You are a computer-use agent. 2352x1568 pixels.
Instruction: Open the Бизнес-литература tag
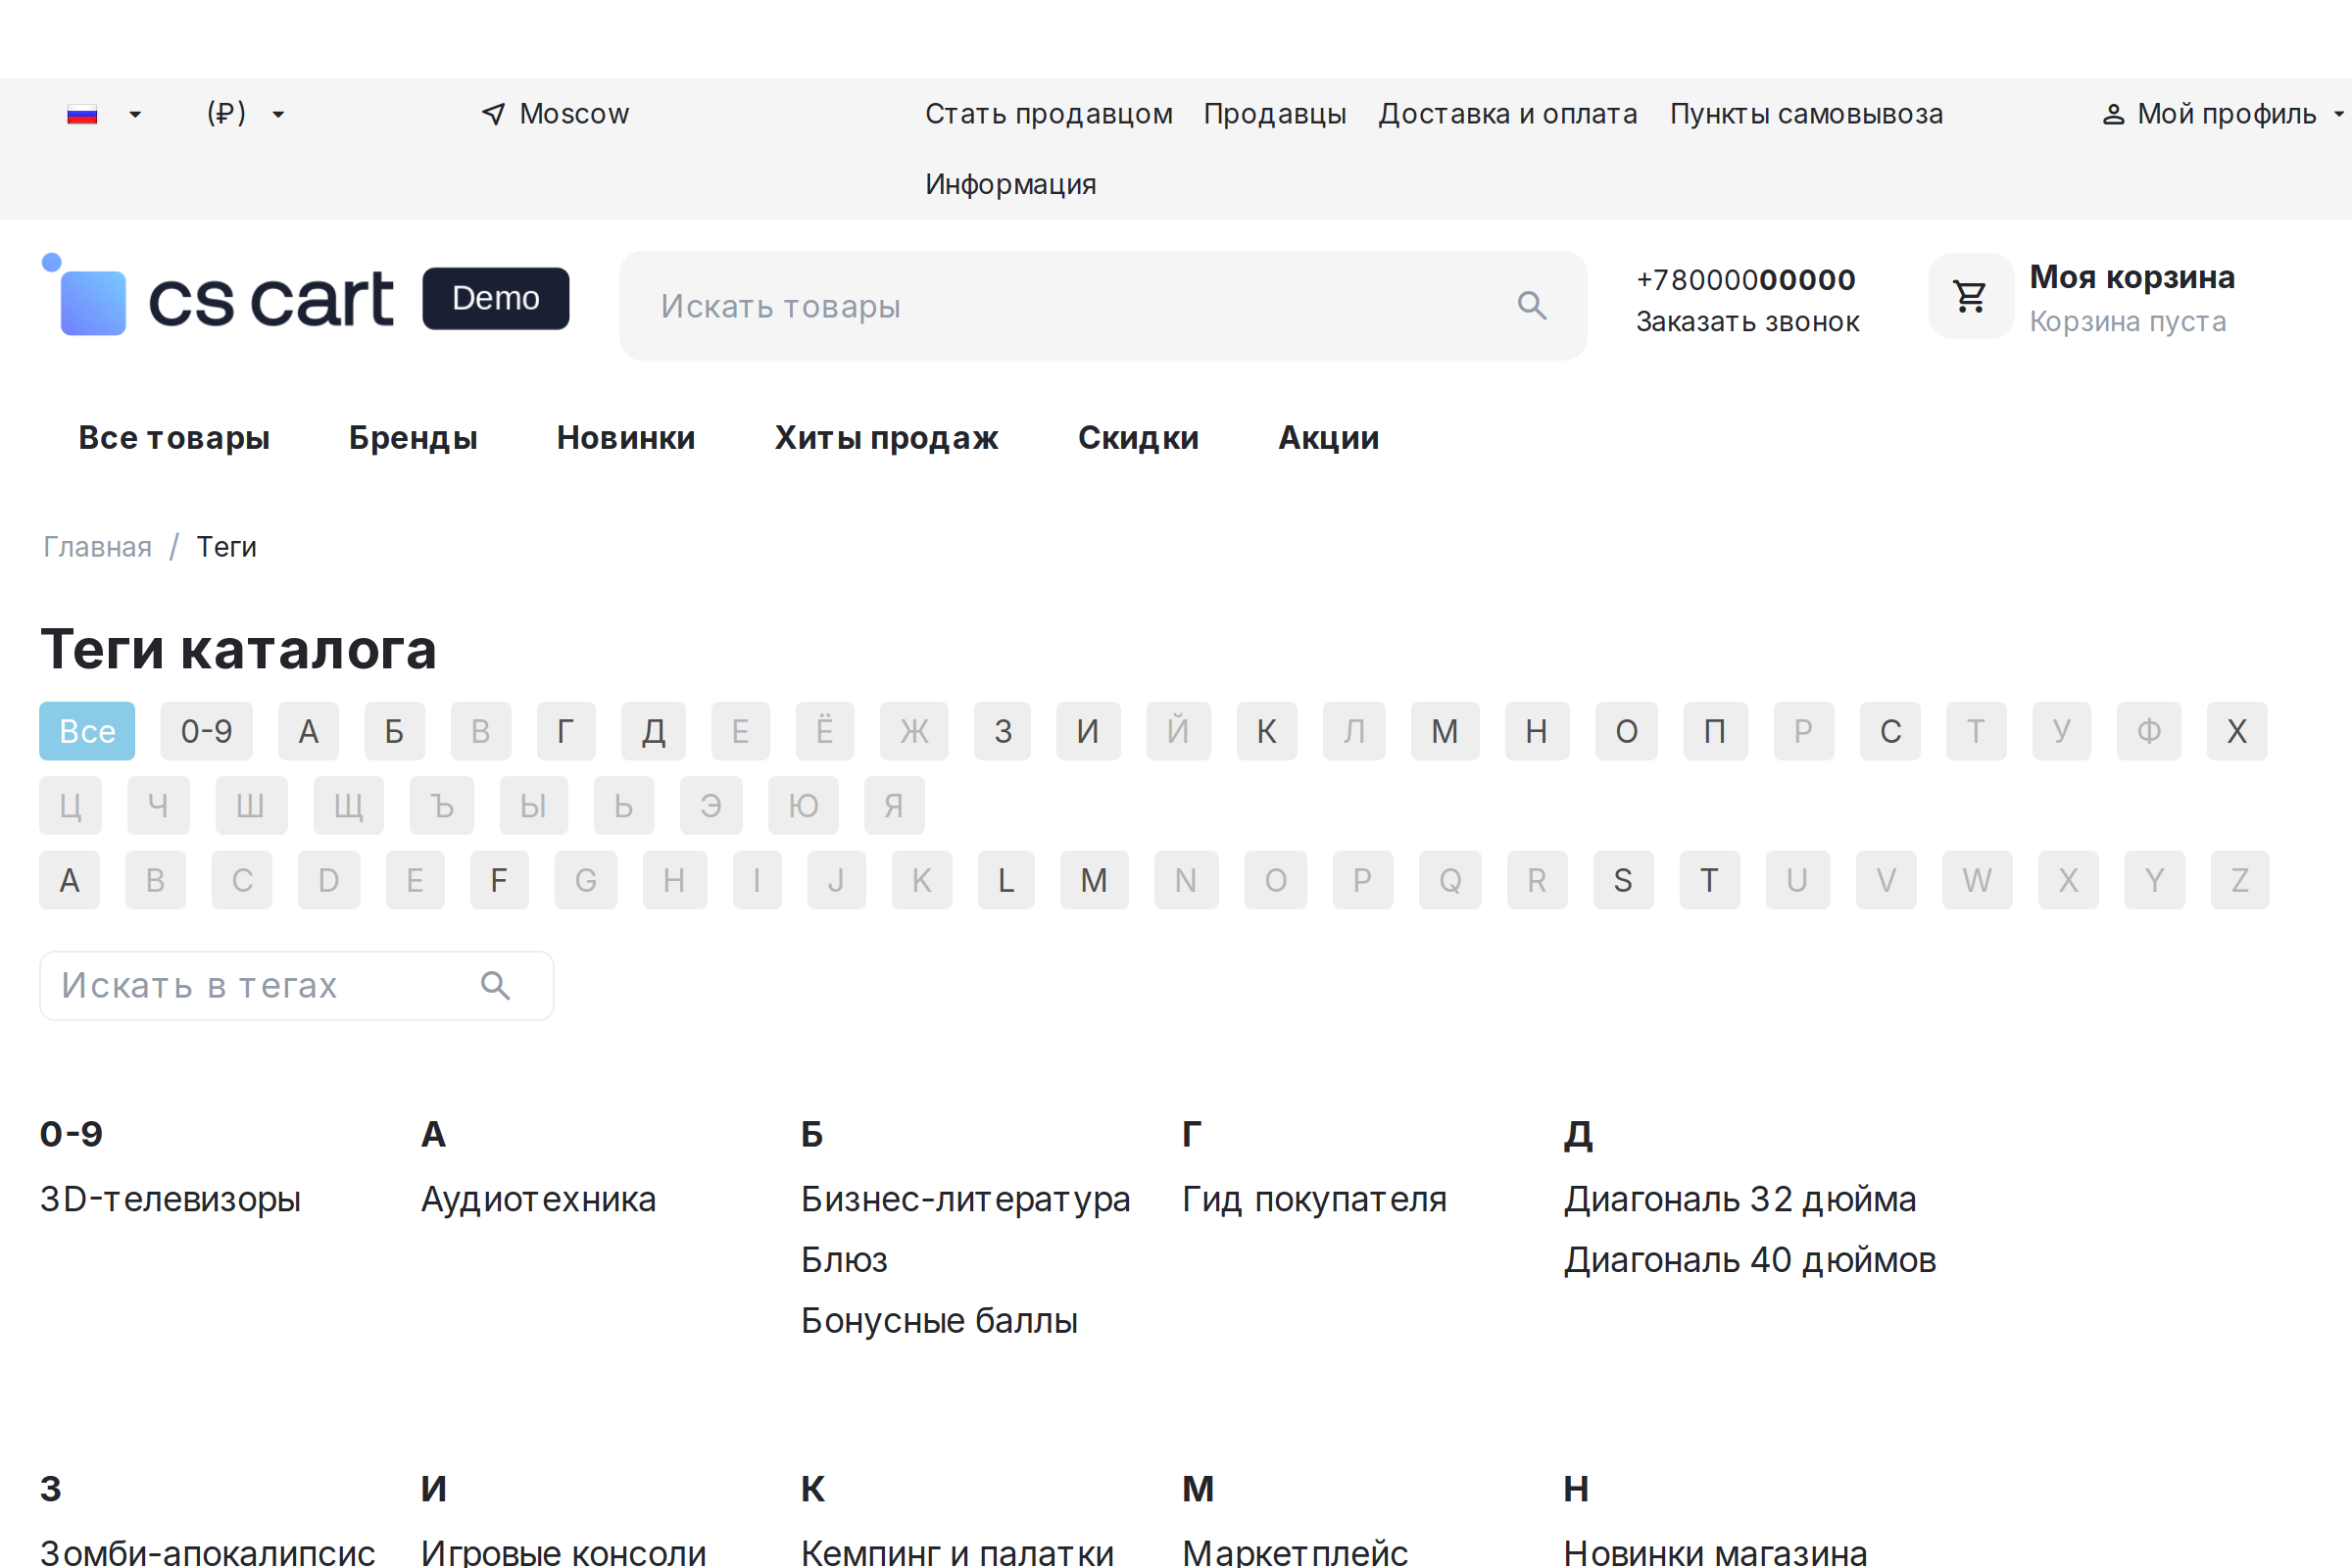[965, 1199]
